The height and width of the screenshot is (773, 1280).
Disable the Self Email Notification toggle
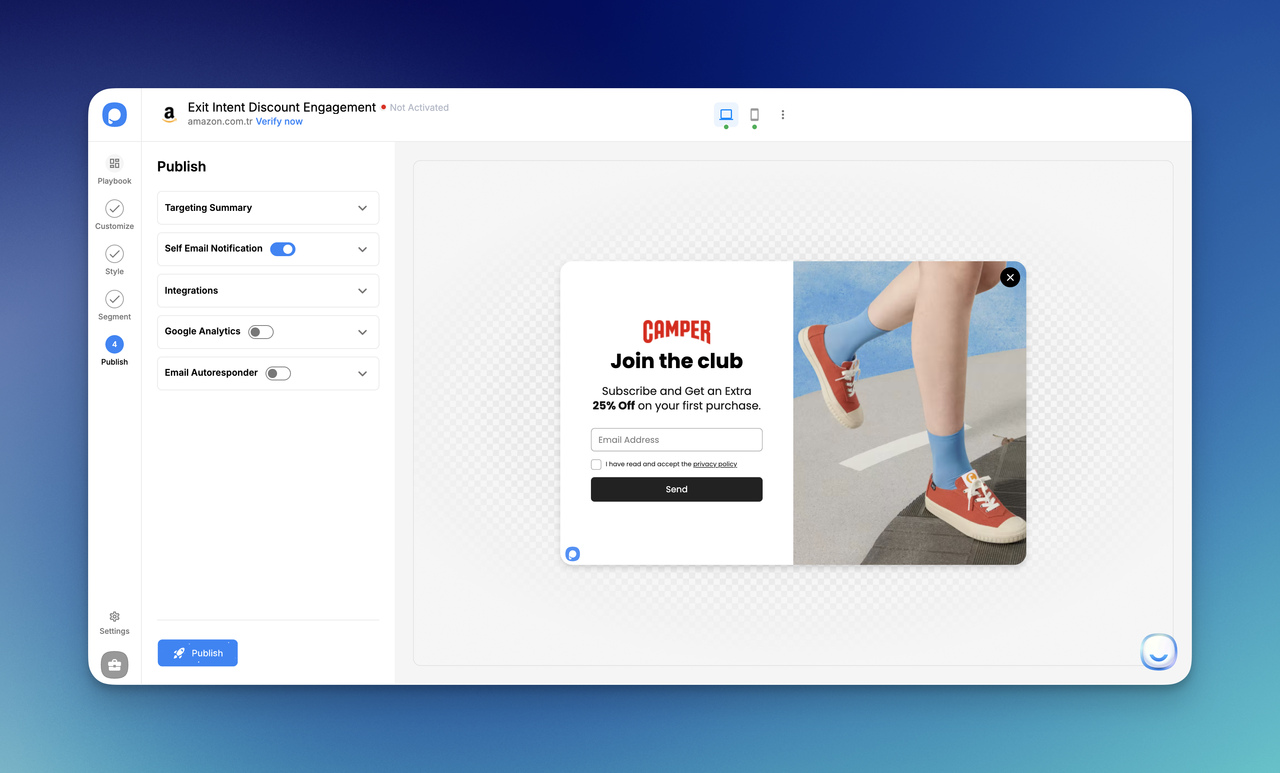[282, 248]
